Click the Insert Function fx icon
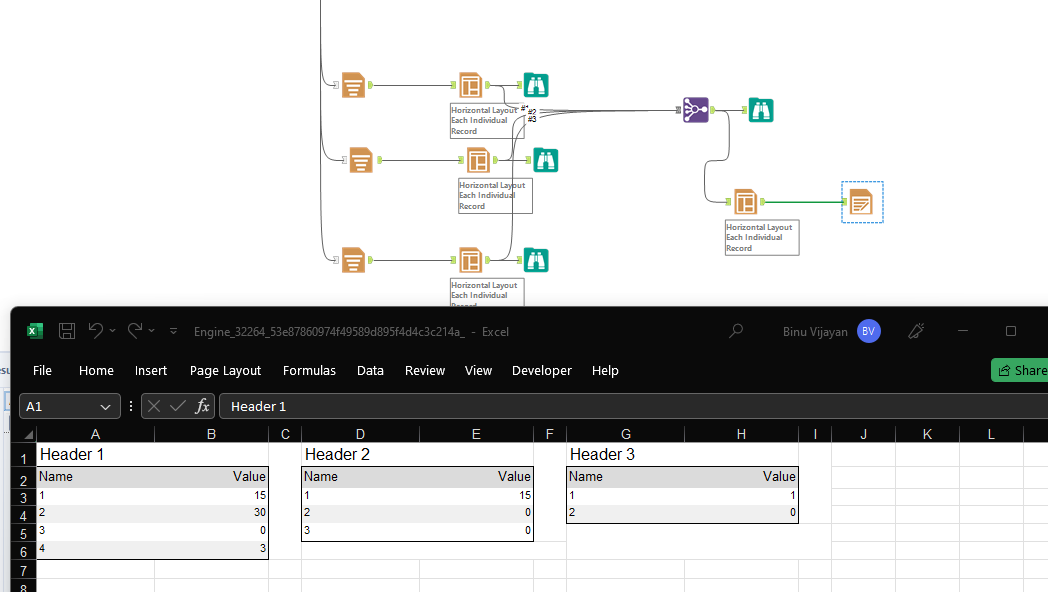Screen dimensions: 1048x592 (202, 406)
